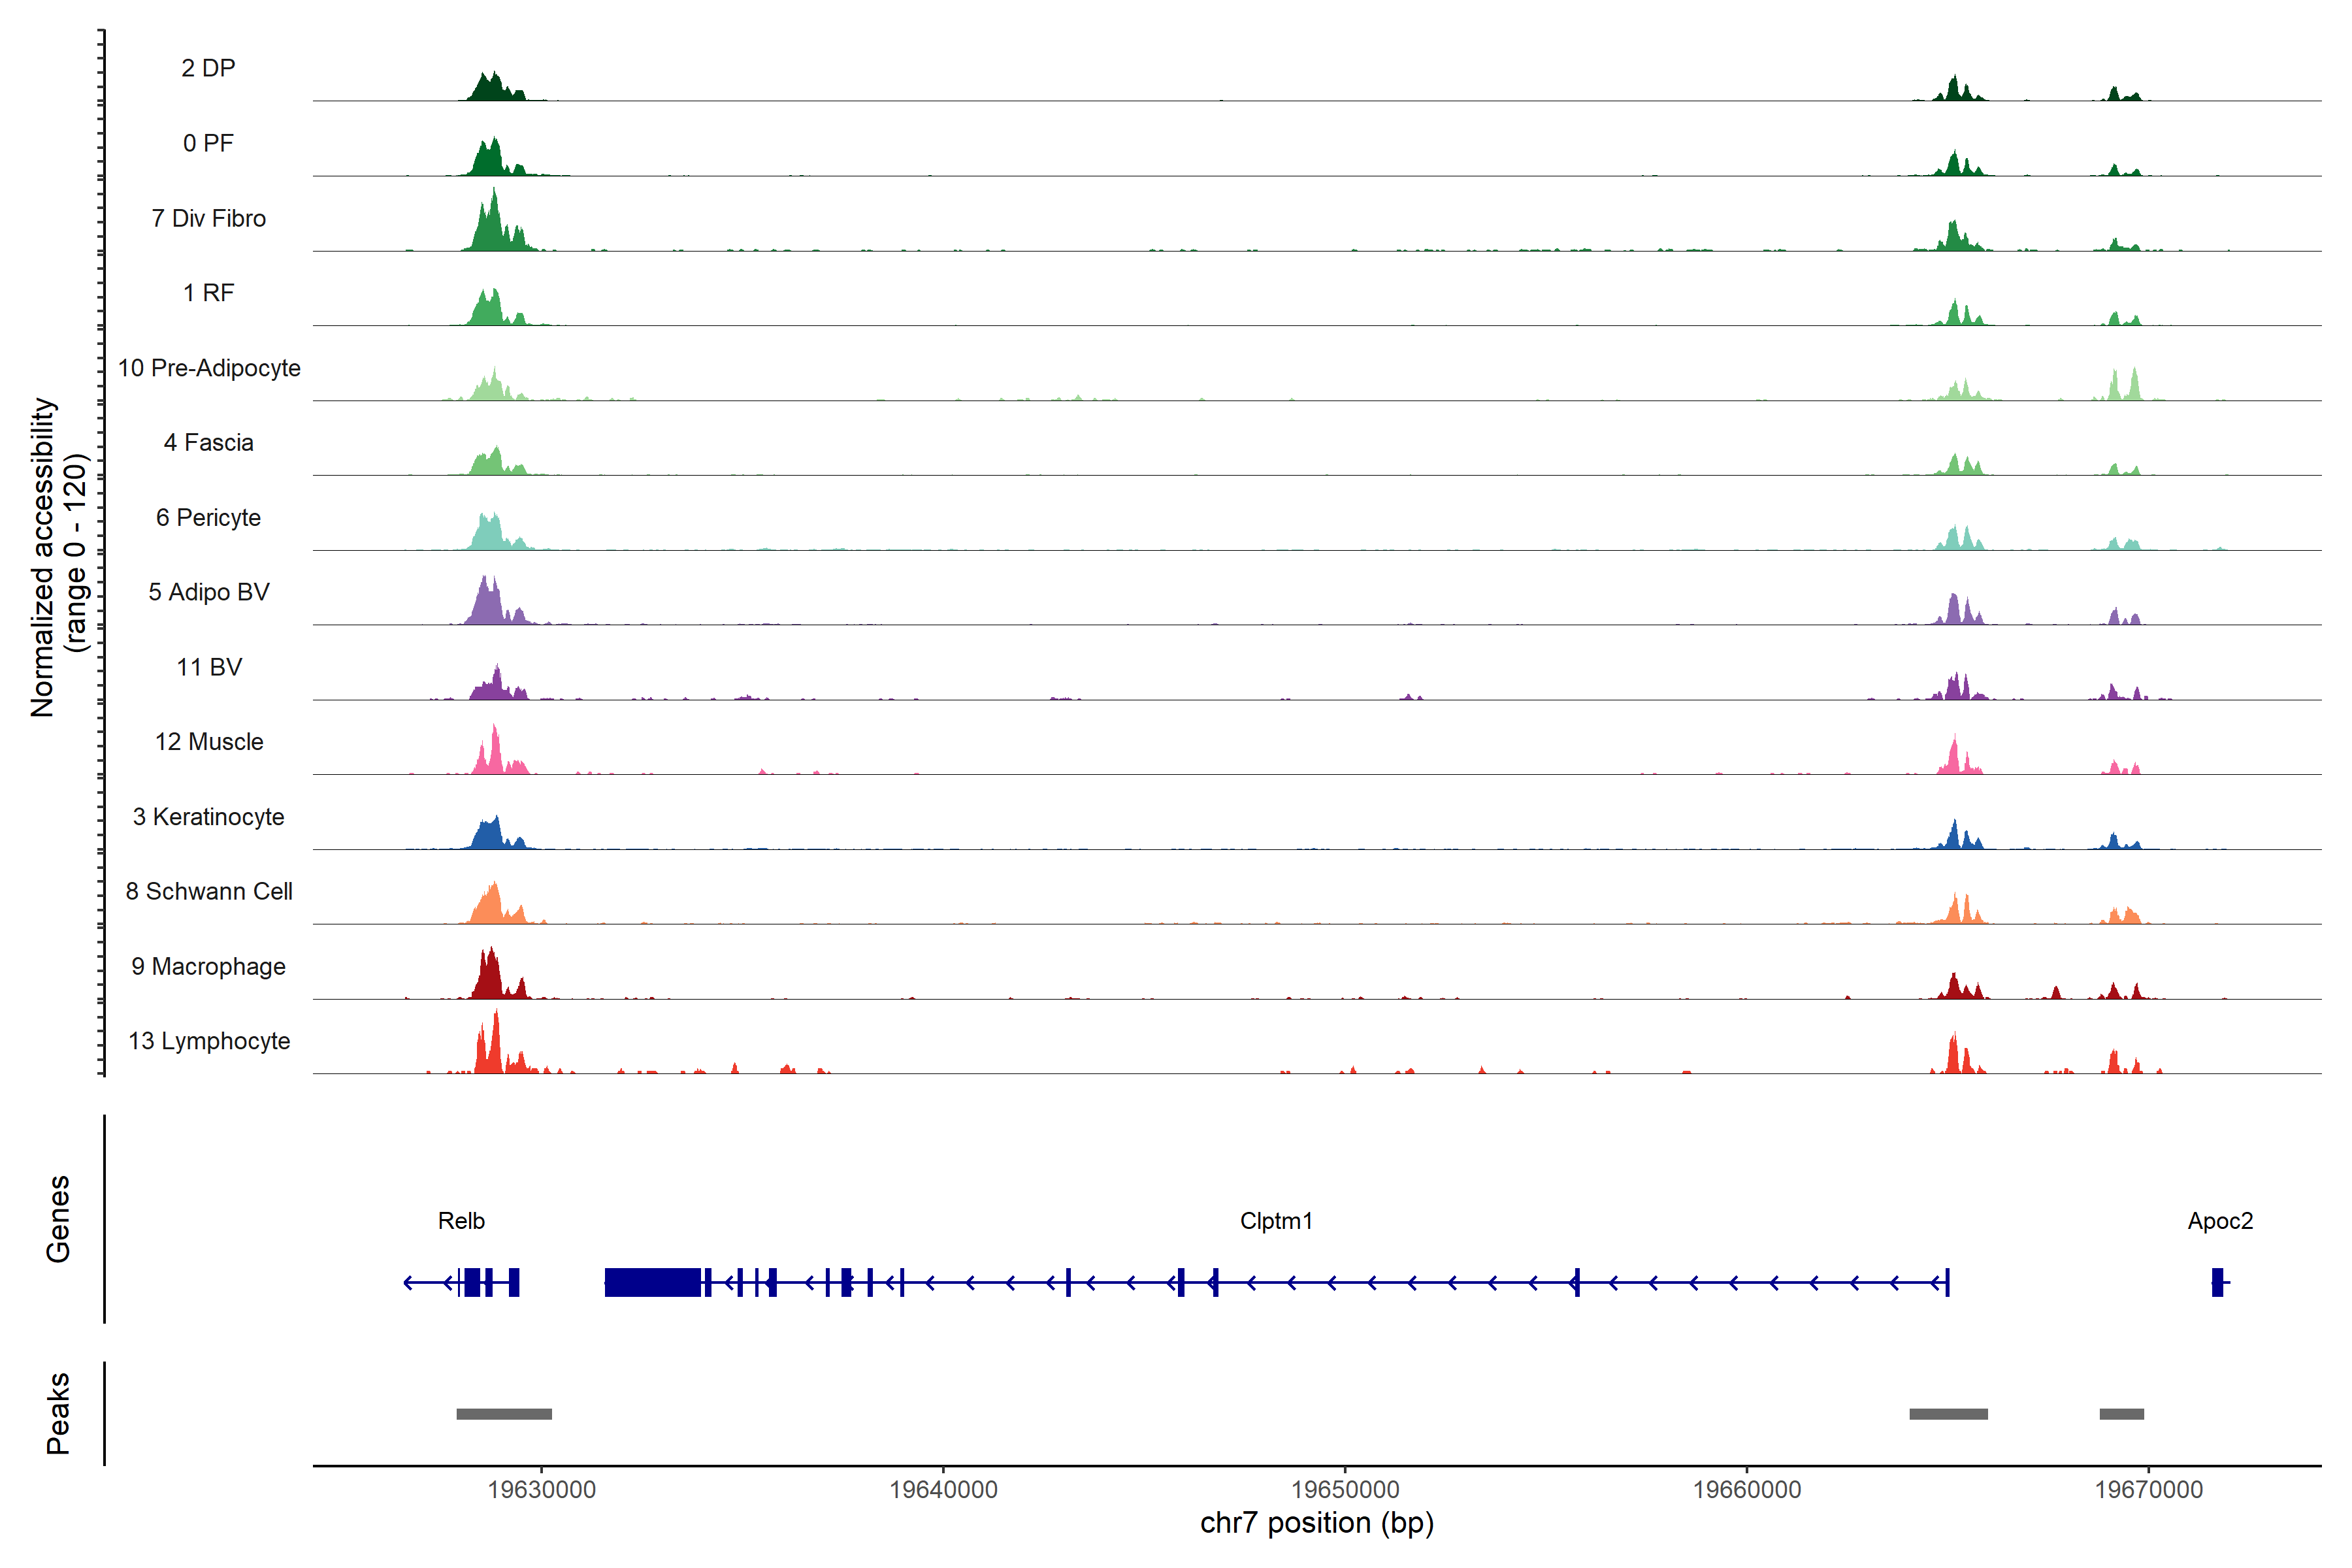Image resolution: width=2352 pixels, height=1568 pixels.
Task: Click the 13 Lymphocyte track label
Action: (209, 1041)
